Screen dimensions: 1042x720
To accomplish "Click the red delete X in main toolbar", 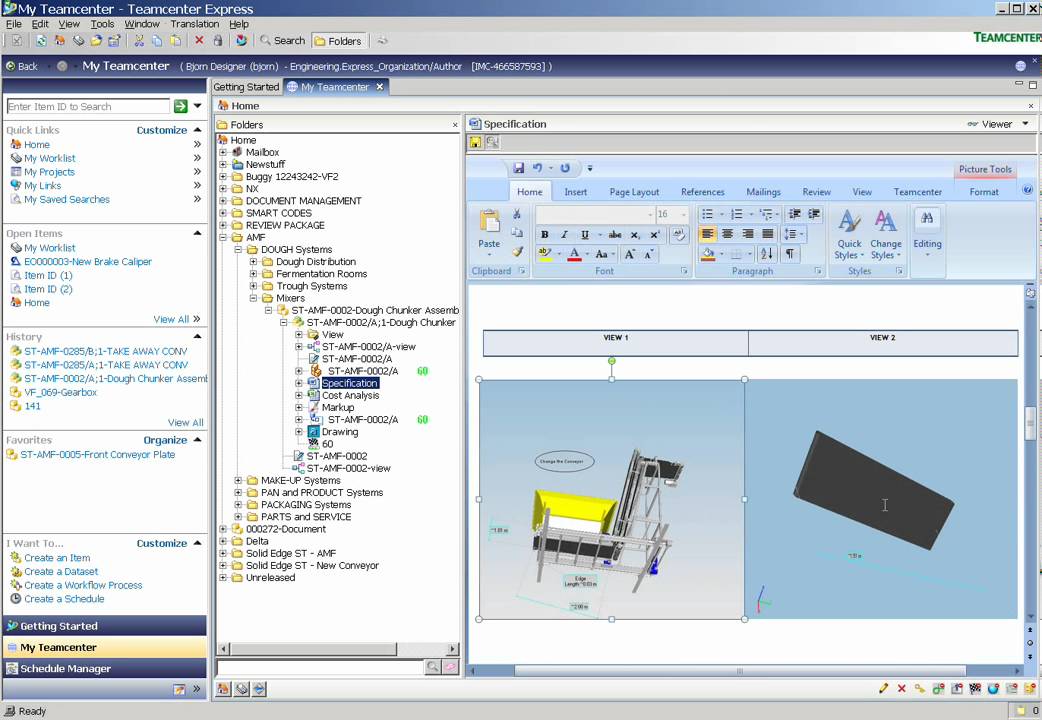I will coord(199,41).
